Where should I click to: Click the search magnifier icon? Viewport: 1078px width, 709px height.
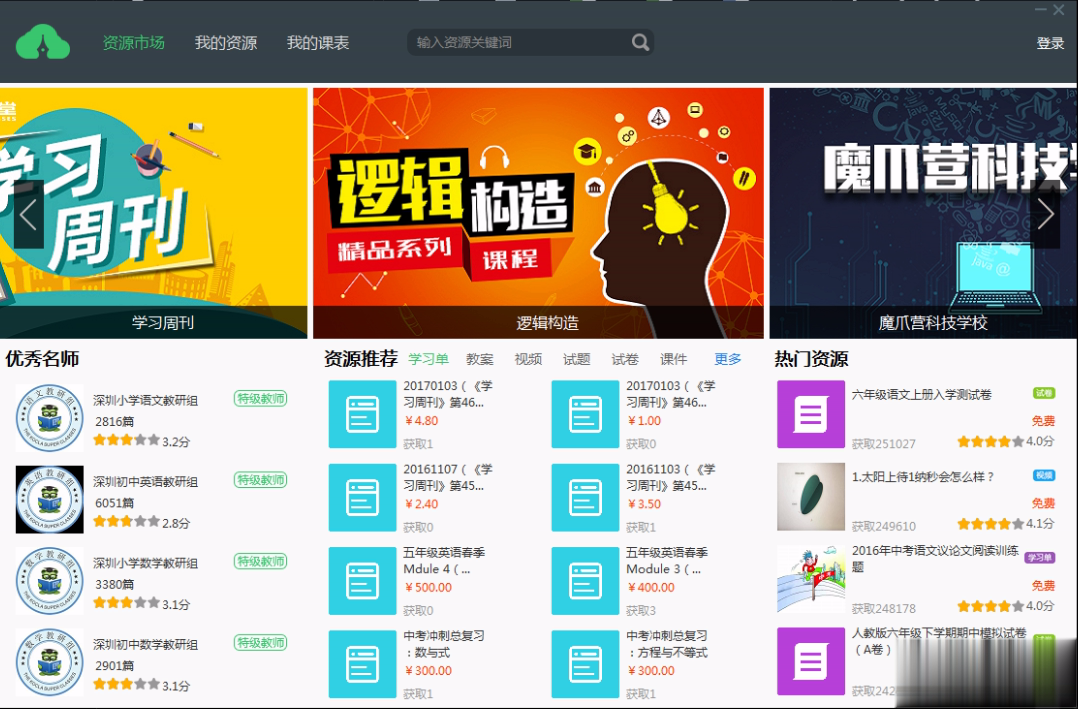pyautogui.click(x=640, y=42)
